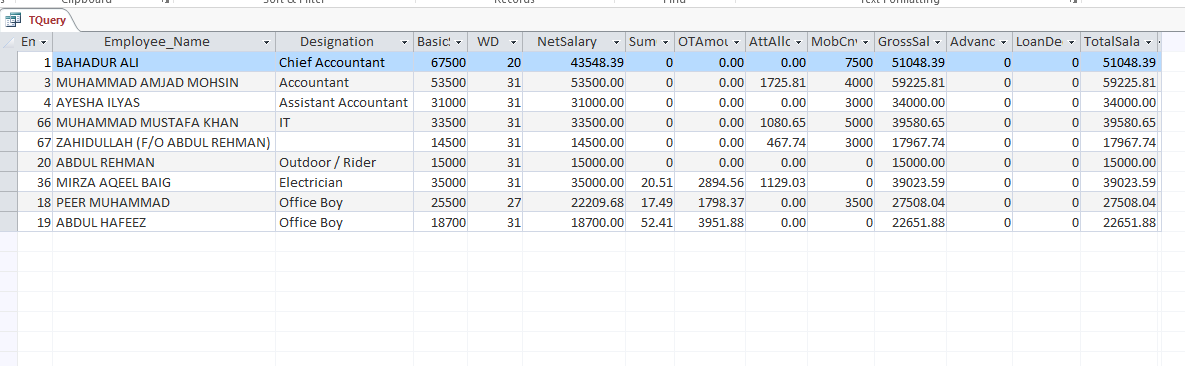Click attendance allowance 467.74 cell
Image resolution: width=1185 pixels, height=366 pixels.
pyautogui.click(x=777, y=142)
